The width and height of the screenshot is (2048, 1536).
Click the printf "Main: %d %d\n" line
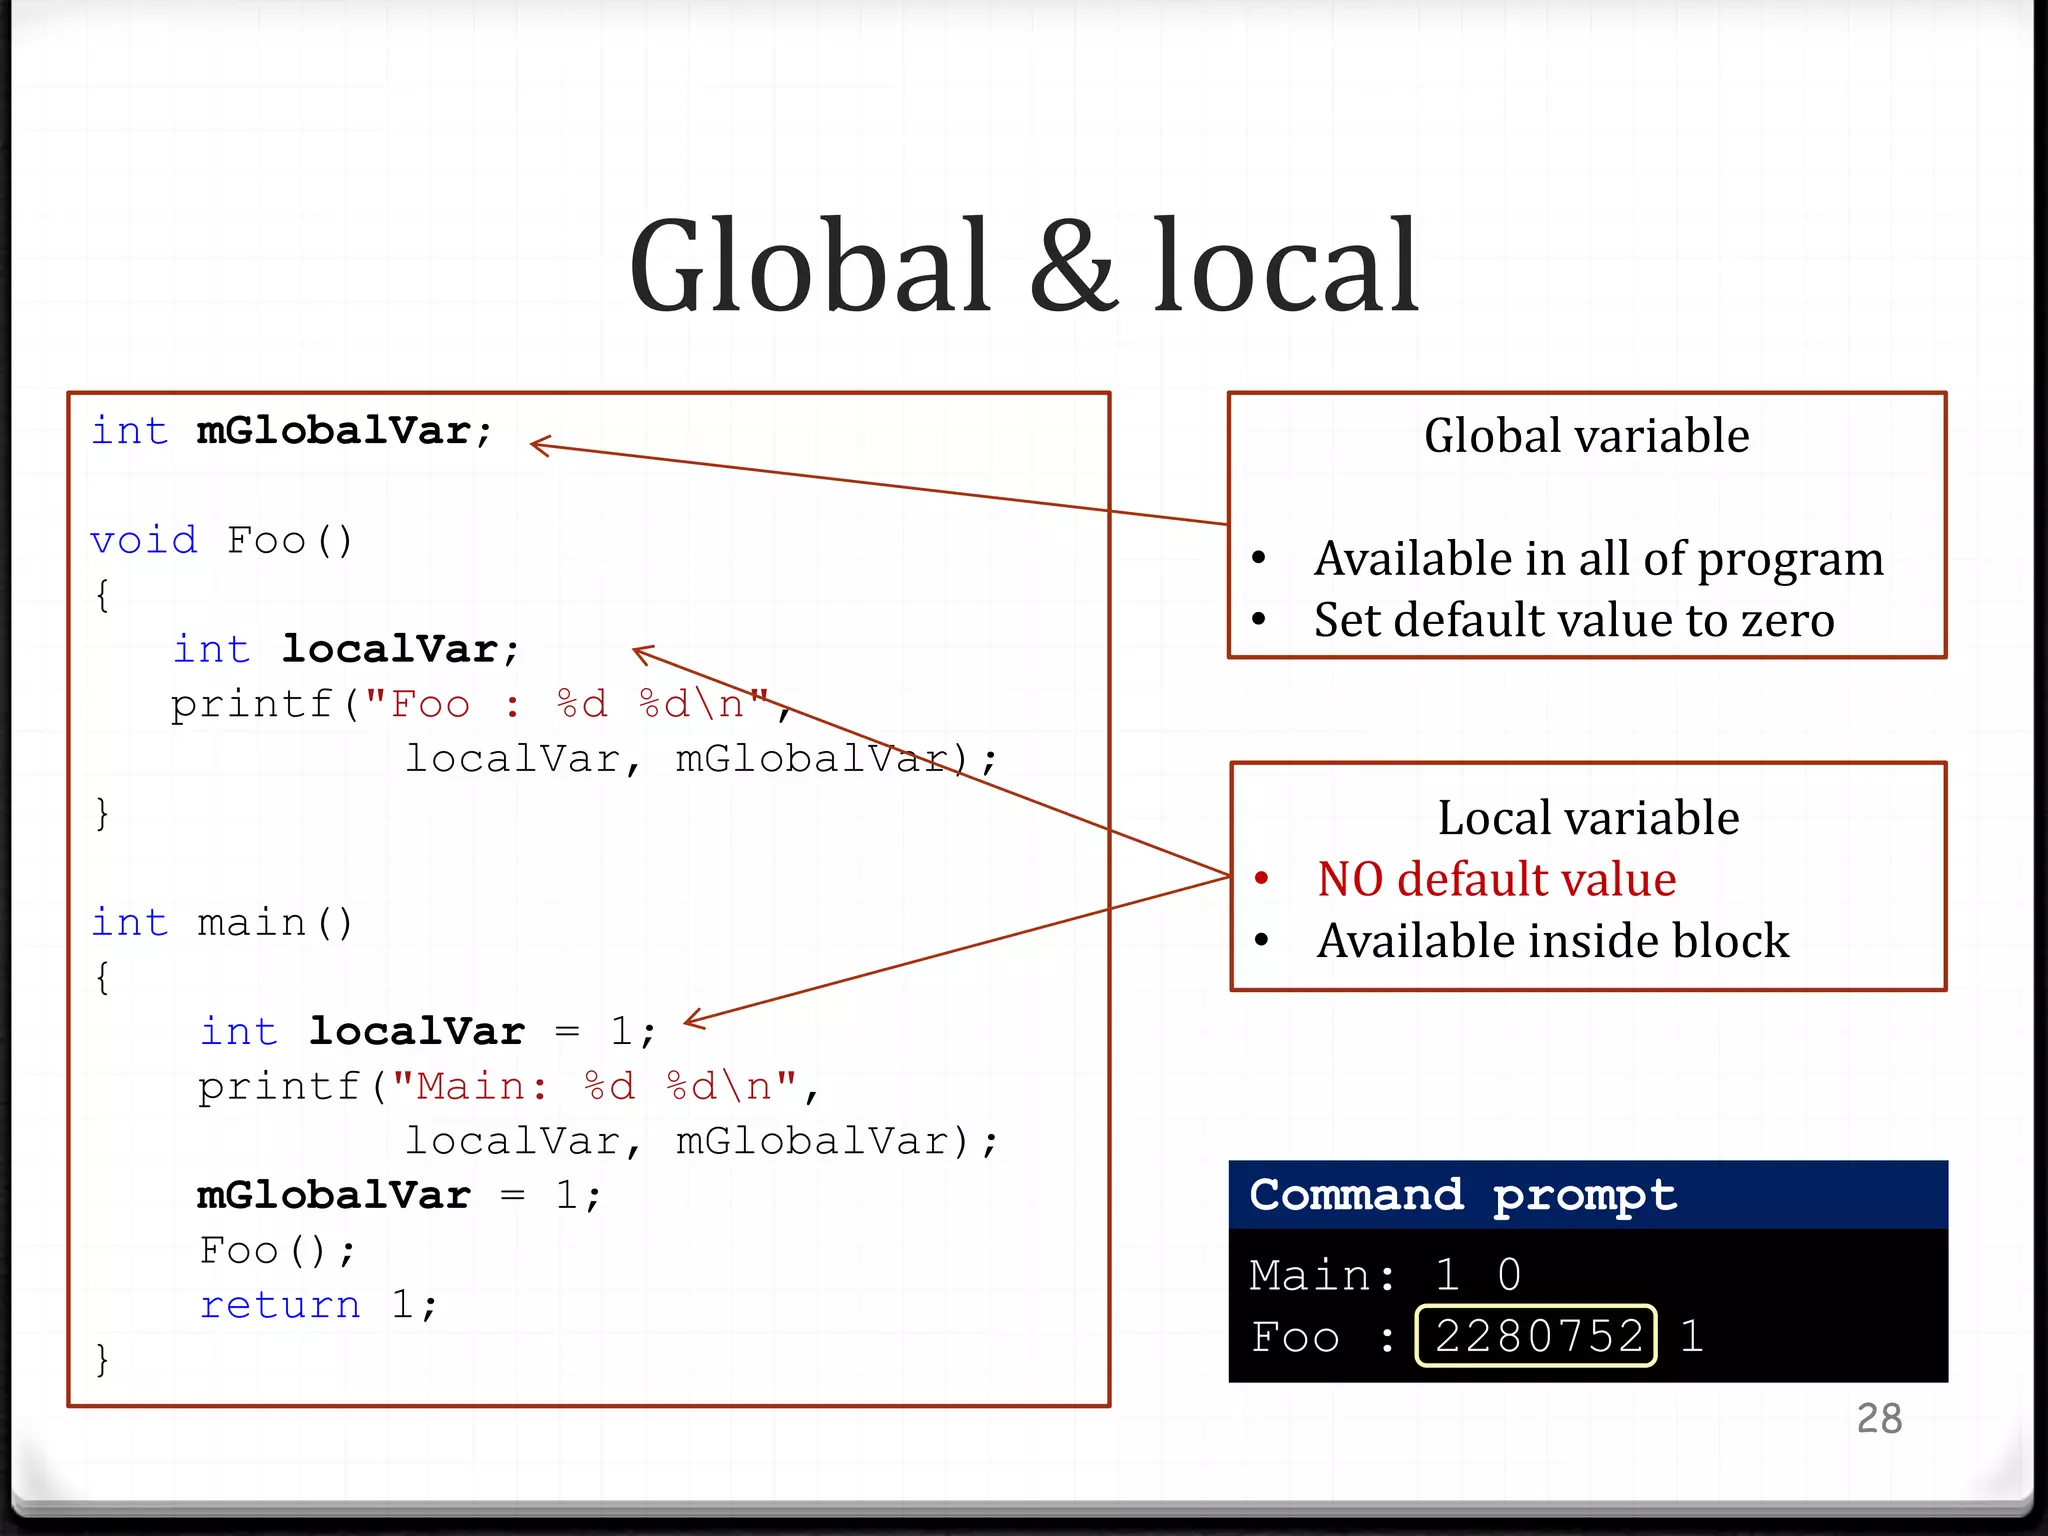click(508, 1086)
